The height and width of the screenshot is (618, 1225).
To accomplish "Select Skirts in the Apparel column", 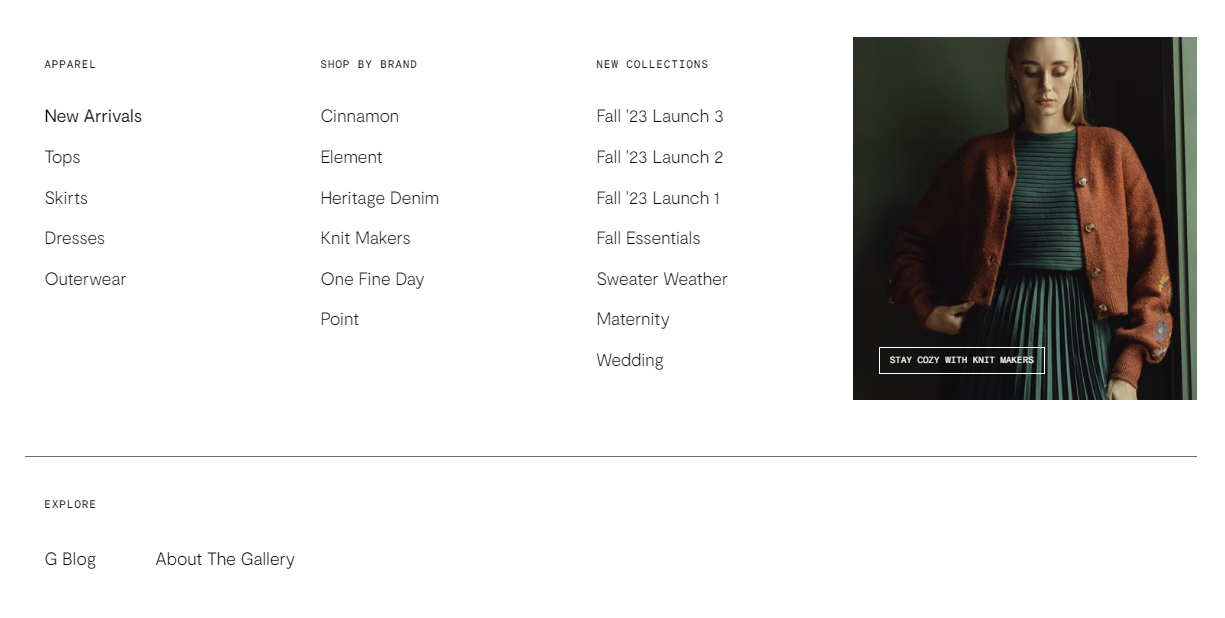I will [x=66, y=198].
